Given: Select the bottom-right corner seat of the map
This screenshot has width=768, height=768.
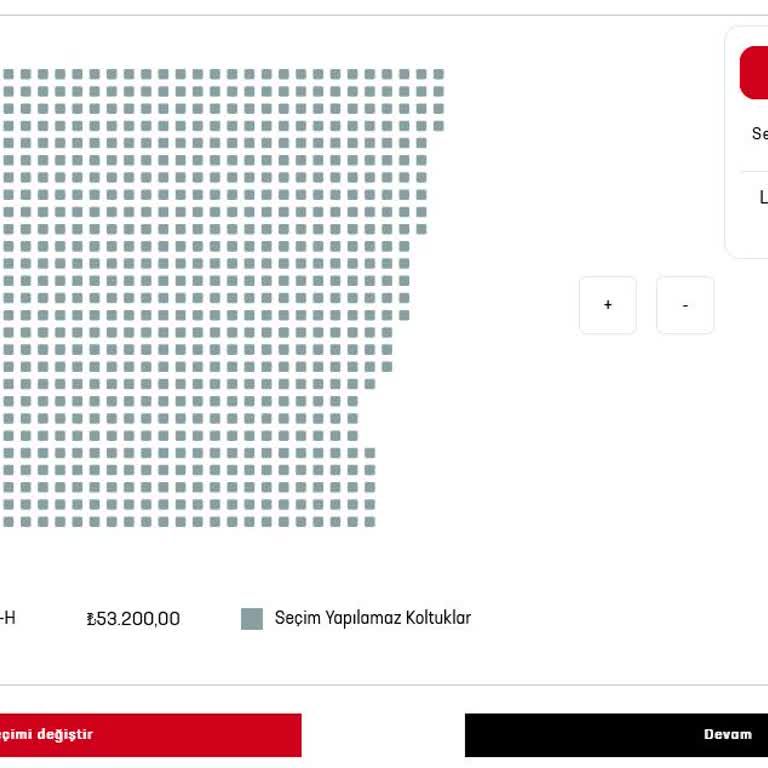Looking at the screenshot, I should 370,522.
